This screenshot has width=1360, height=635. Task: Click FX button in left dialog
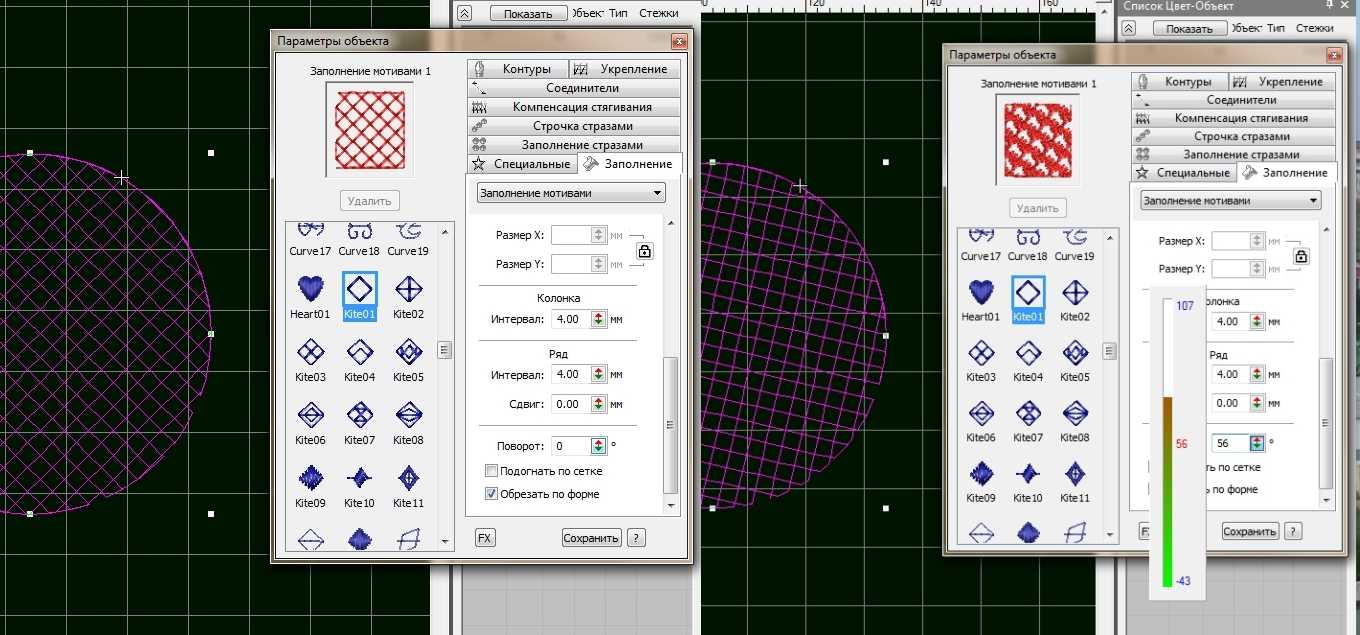coord(485,538)
